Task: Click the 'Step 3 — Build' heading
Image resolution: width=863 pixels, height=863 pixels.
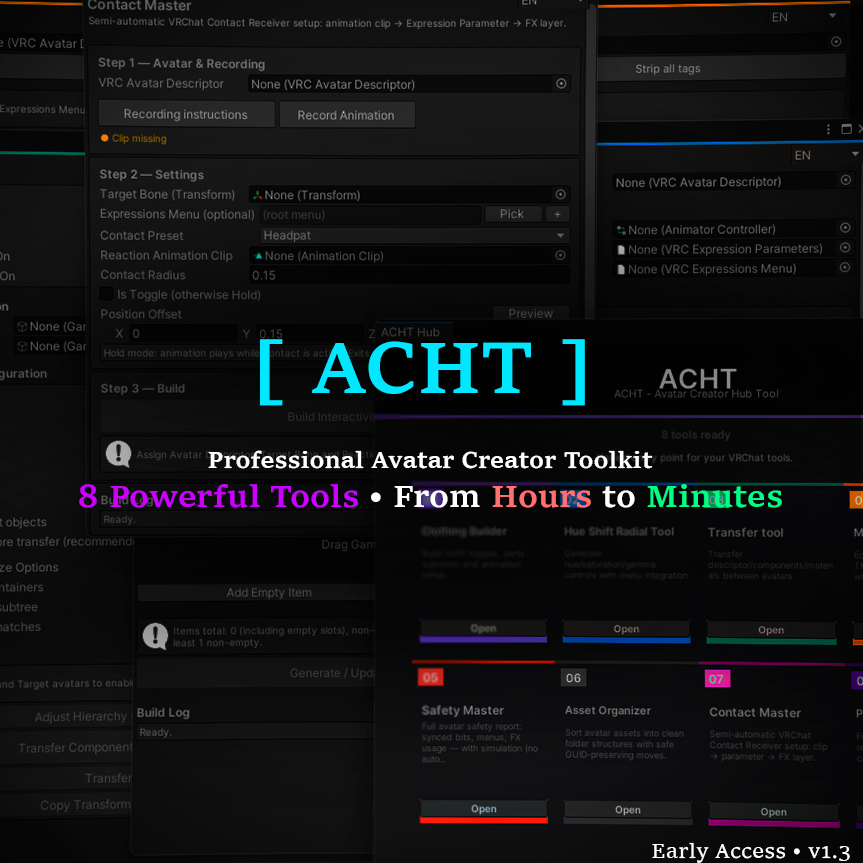Action: (143, 388)
